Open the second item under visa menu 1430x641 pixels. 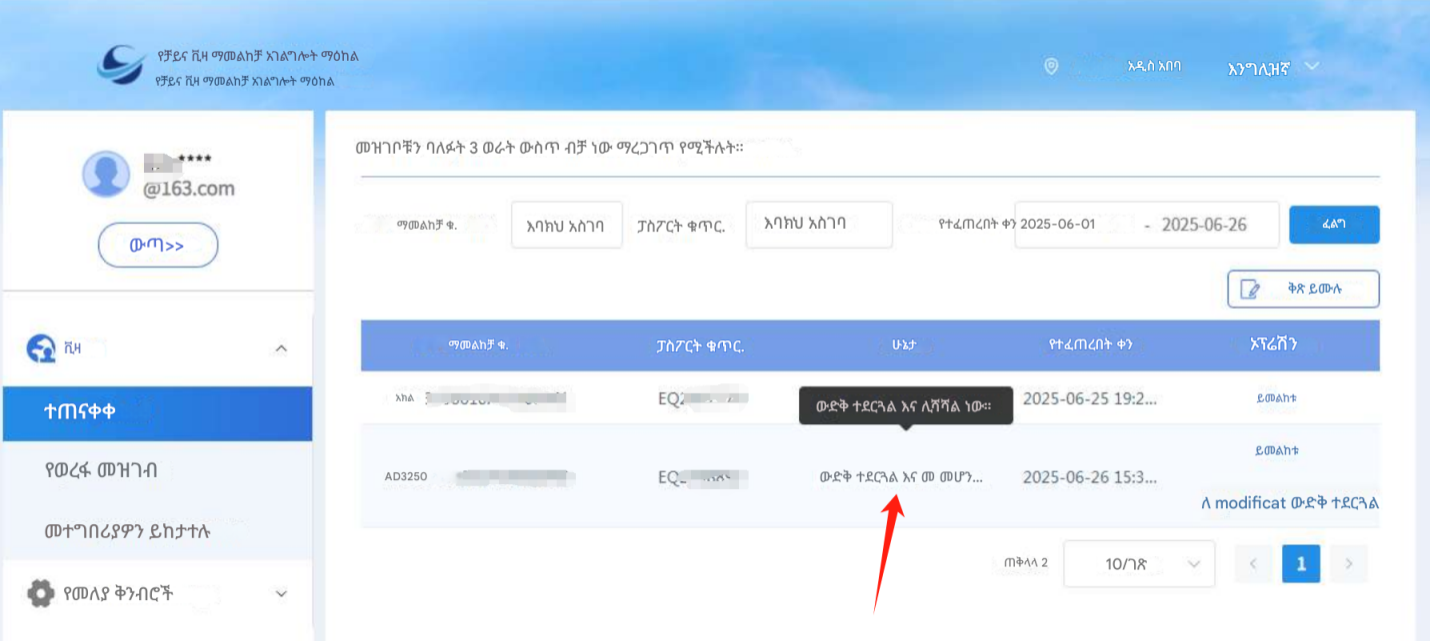pos(157,471)
